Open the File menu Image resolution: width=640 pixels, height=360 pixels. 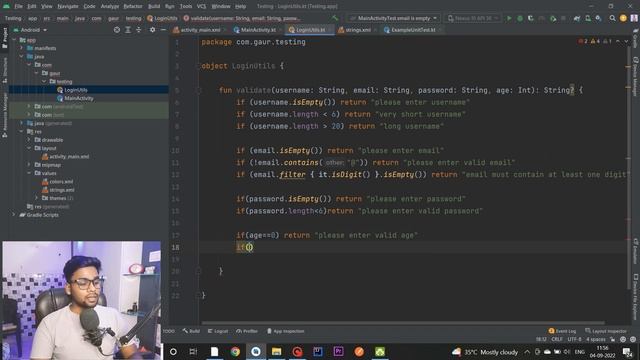click(x=18, y=6)
